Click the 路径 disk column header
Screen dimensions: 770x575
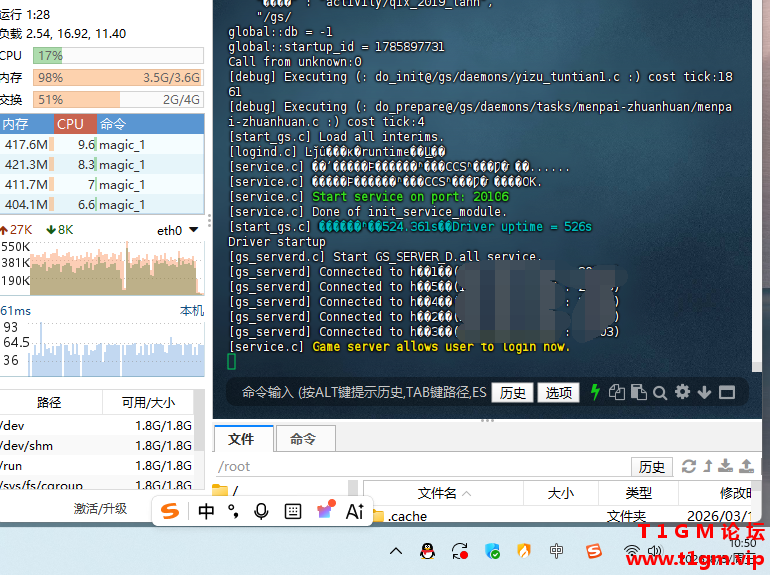pos(50,403)
